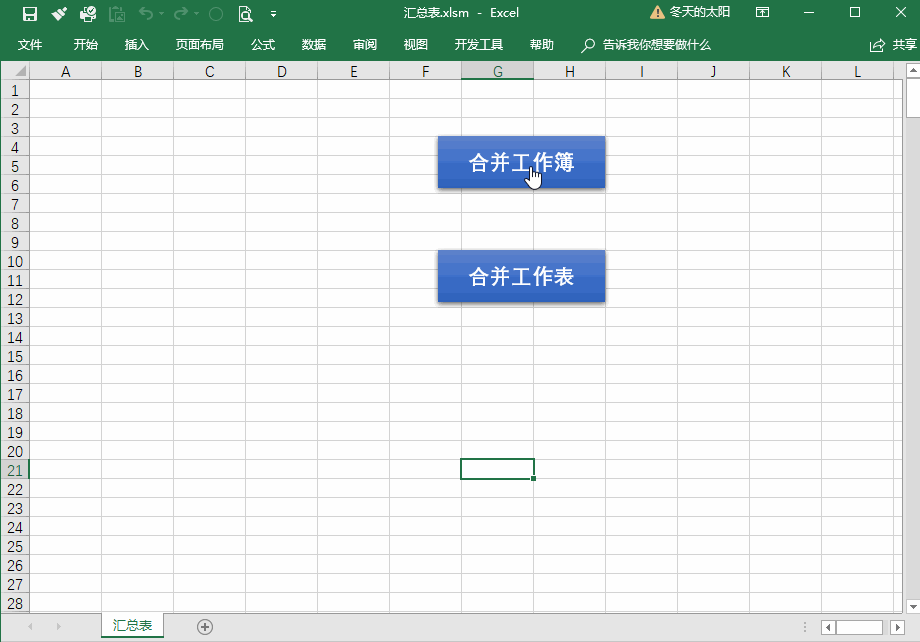Image resolution: width=920 pixels, height=642 pixels.
Task: Click the greyed-out paste picture icon
Action: (117, 13)
